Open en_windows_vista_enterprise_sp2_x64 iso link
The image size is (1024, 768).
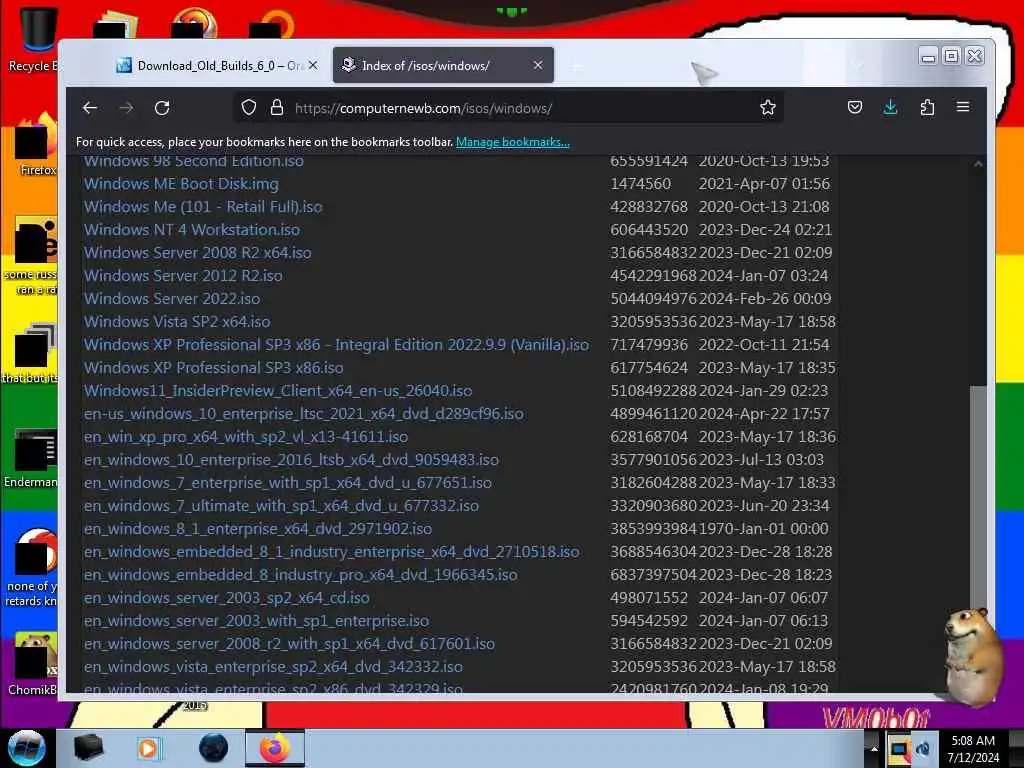pyautogui.click(x=273, y=667)
